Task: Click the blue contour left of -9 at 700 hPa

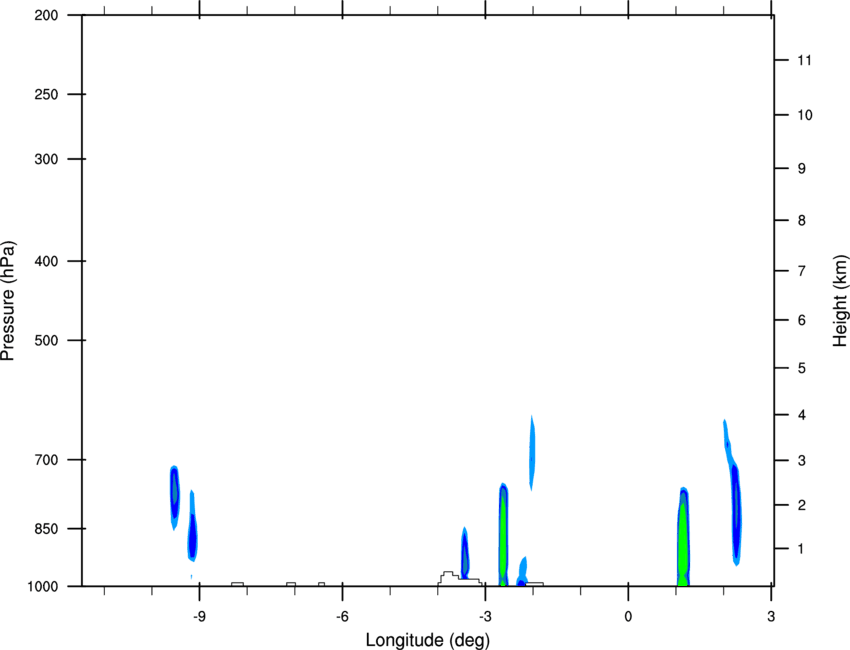Action: click(x=174, y=497)
